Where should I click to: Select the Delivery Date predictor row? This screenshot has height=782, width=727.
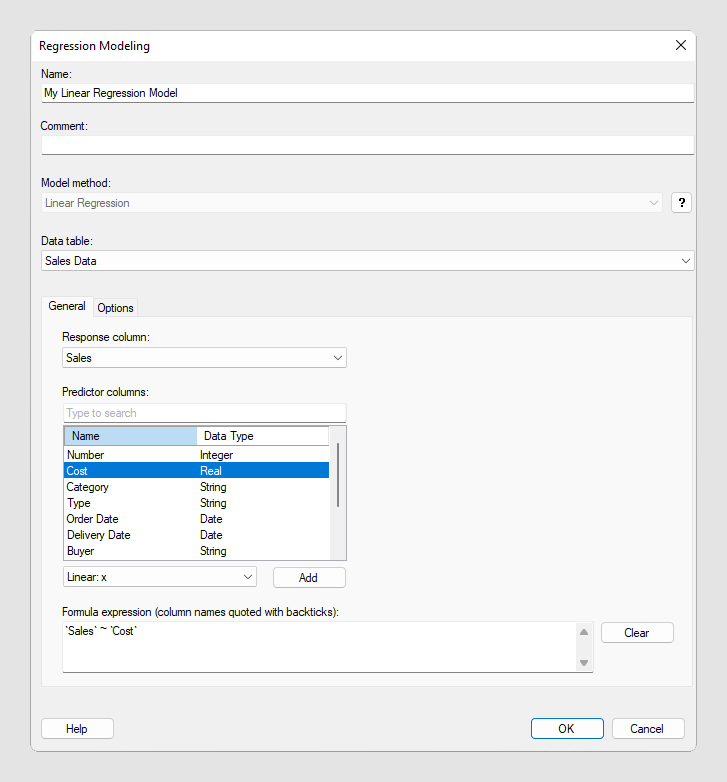(196, 535)
